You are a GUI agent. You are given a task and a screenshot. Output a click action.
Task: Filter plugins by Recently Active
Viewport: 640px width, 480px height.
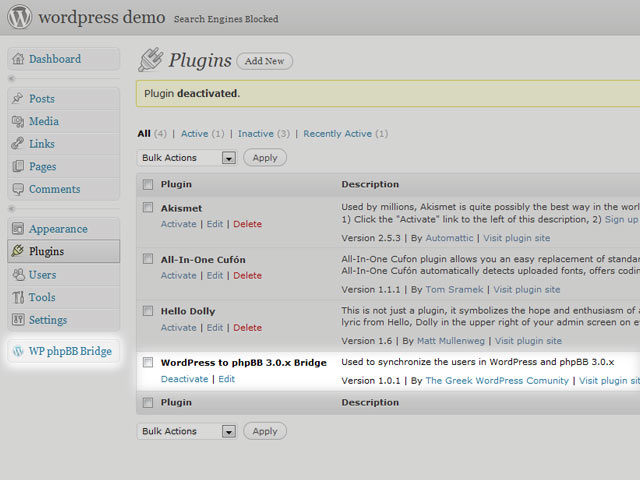click(338, 133)
